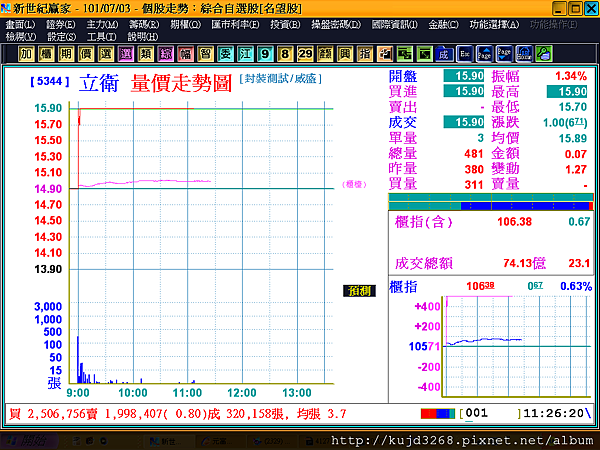Click the 類 toolbar icon
Screen dimensions: 600x450
145,54
